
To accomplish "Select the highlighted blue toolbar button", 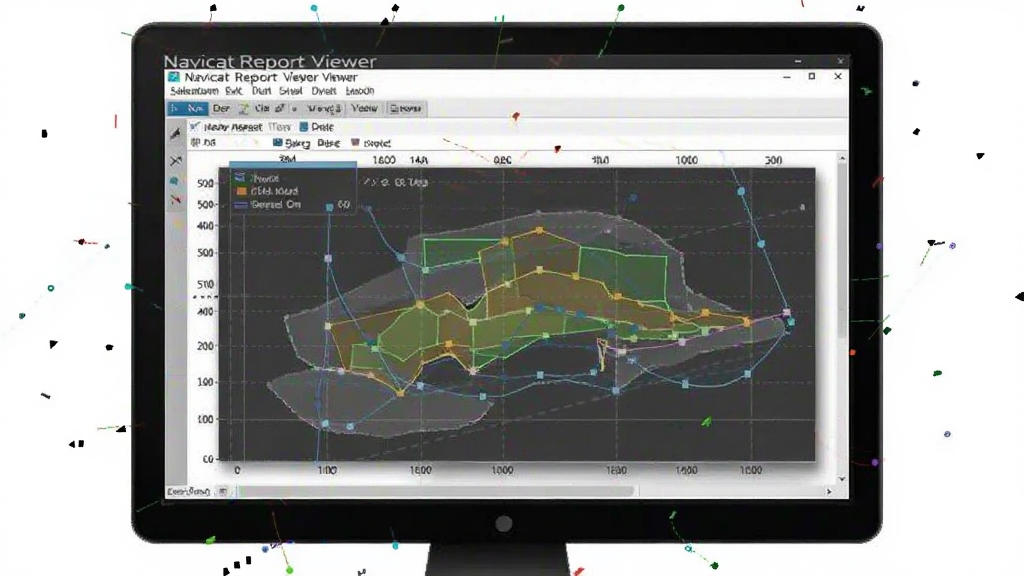I will pos(188,108).
